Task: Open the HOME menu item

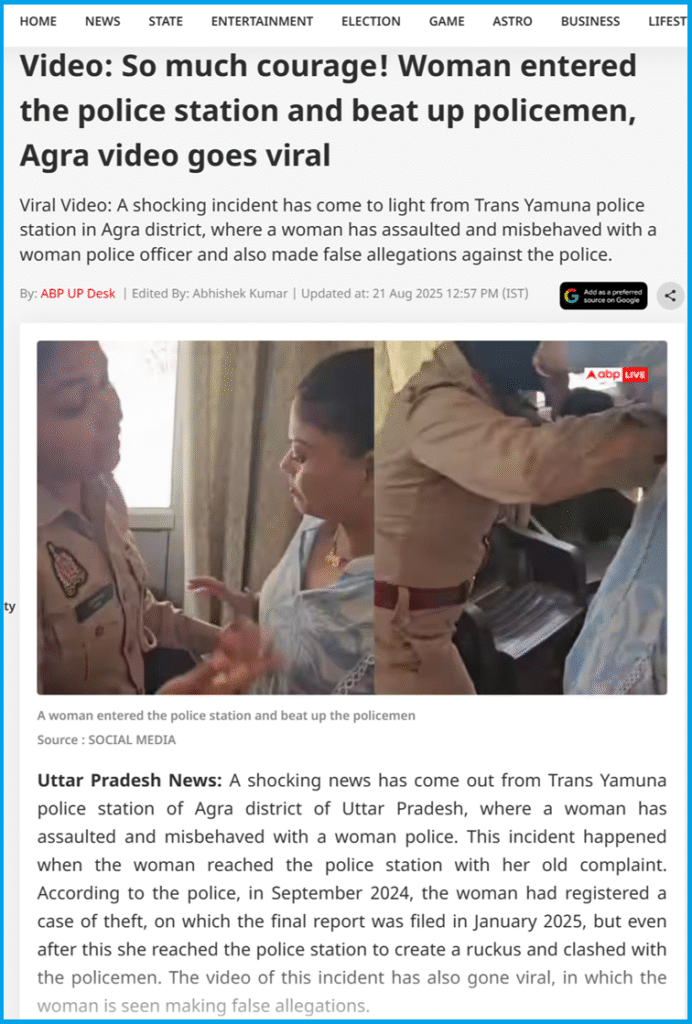Action: (38, 22)
